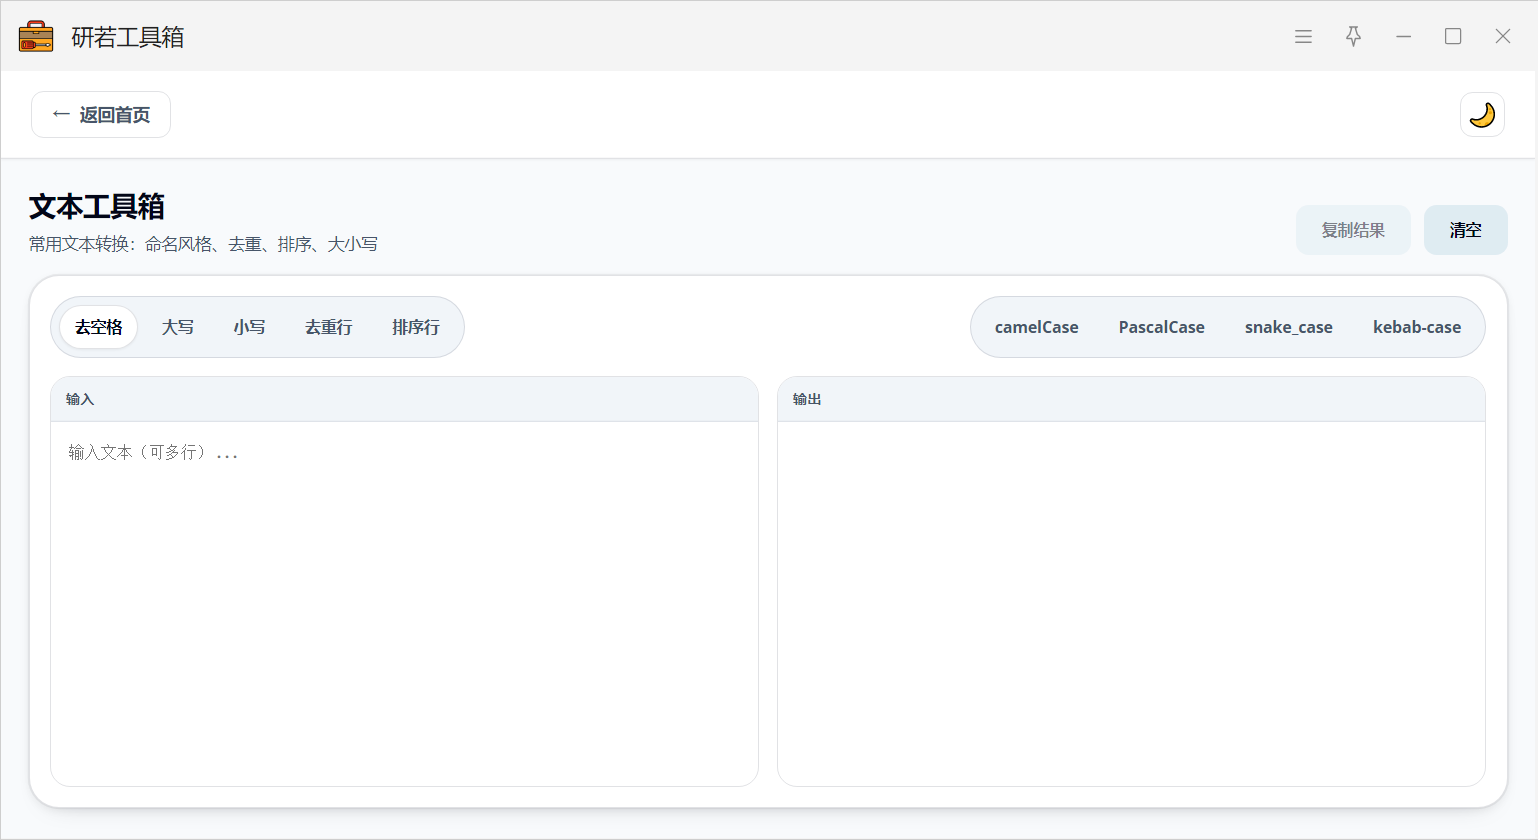Select the 去空格 mode
Image resolution: width=1538 pixels, height=840 pixels.
[99, 327]
